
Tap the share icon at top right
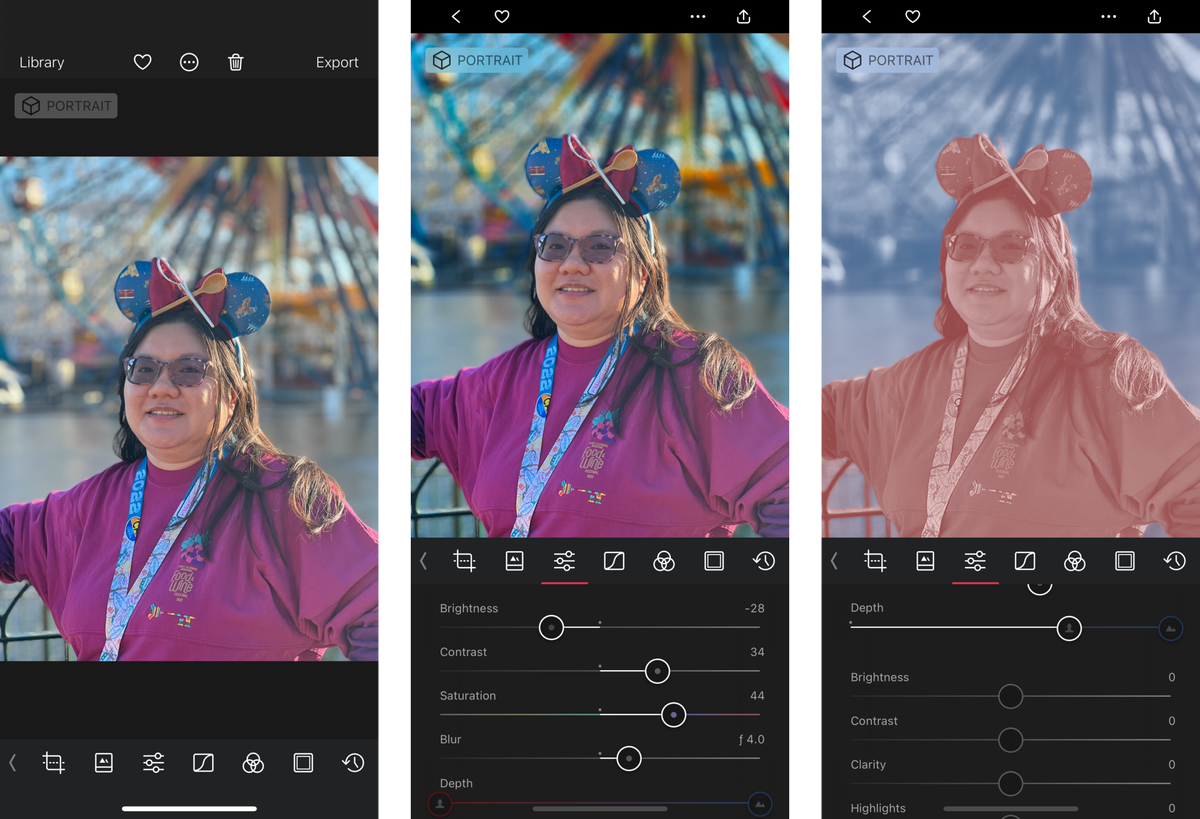click(742, 16)
